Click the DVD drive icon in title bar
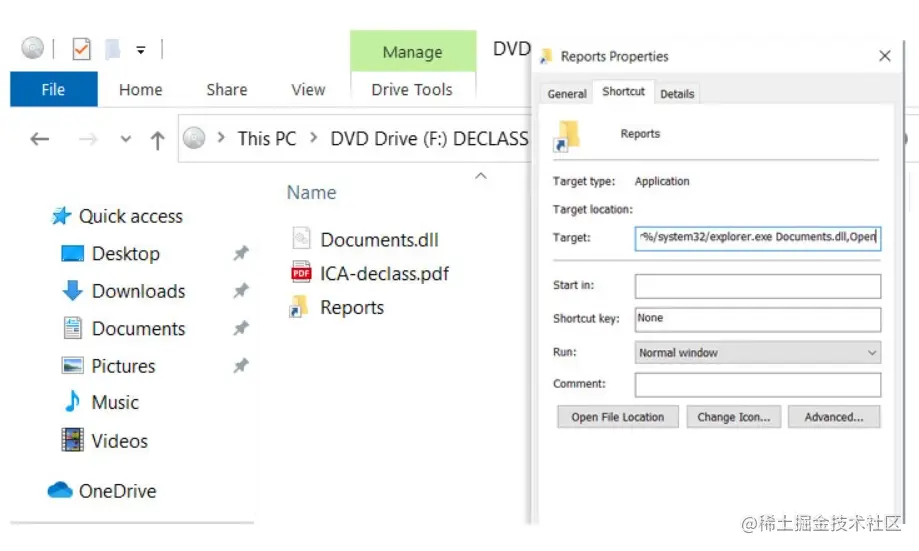 (33, 48)
